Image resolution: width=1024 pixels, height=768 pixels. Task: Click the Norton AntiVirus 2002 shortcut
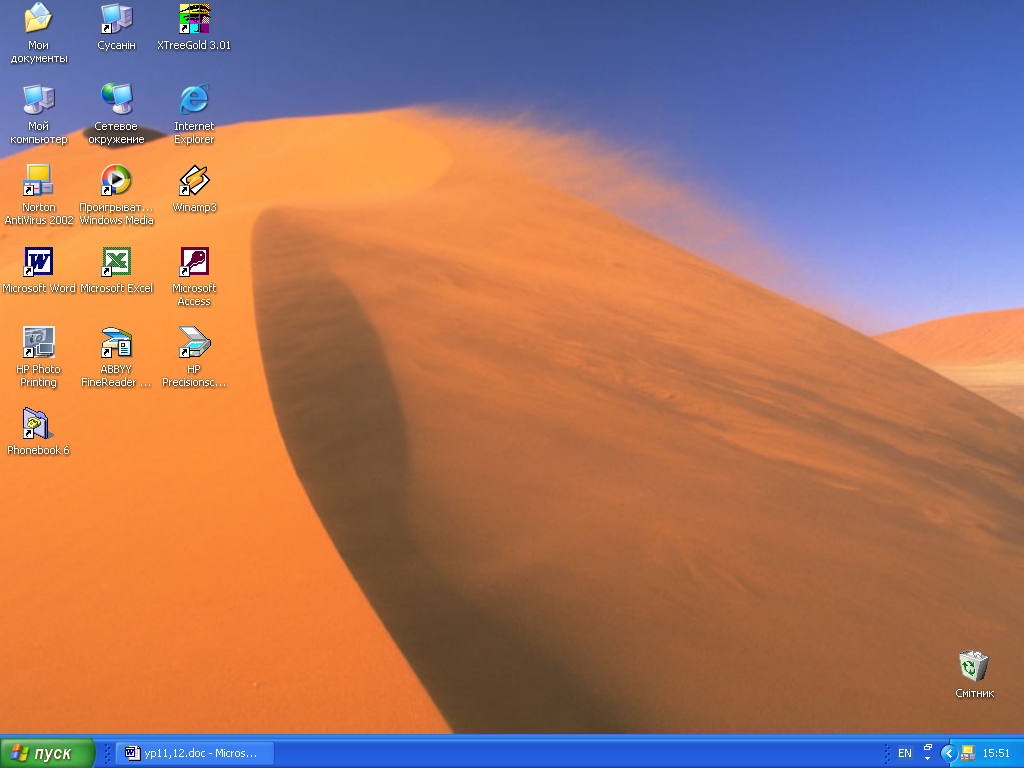(39, 195)
